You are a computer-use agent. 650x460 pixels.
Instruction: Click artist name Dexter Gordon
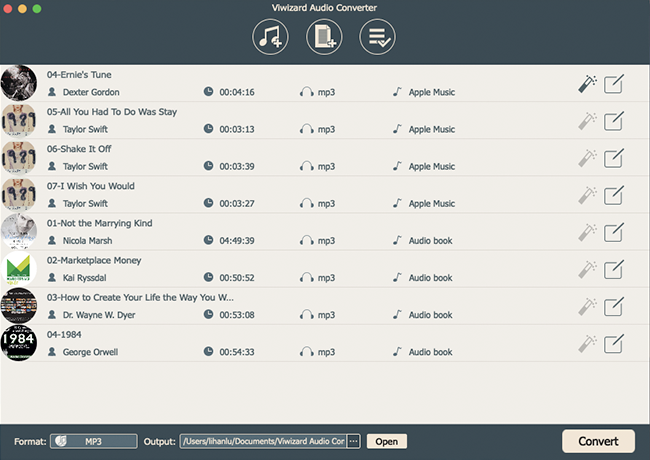pos(91,92)
